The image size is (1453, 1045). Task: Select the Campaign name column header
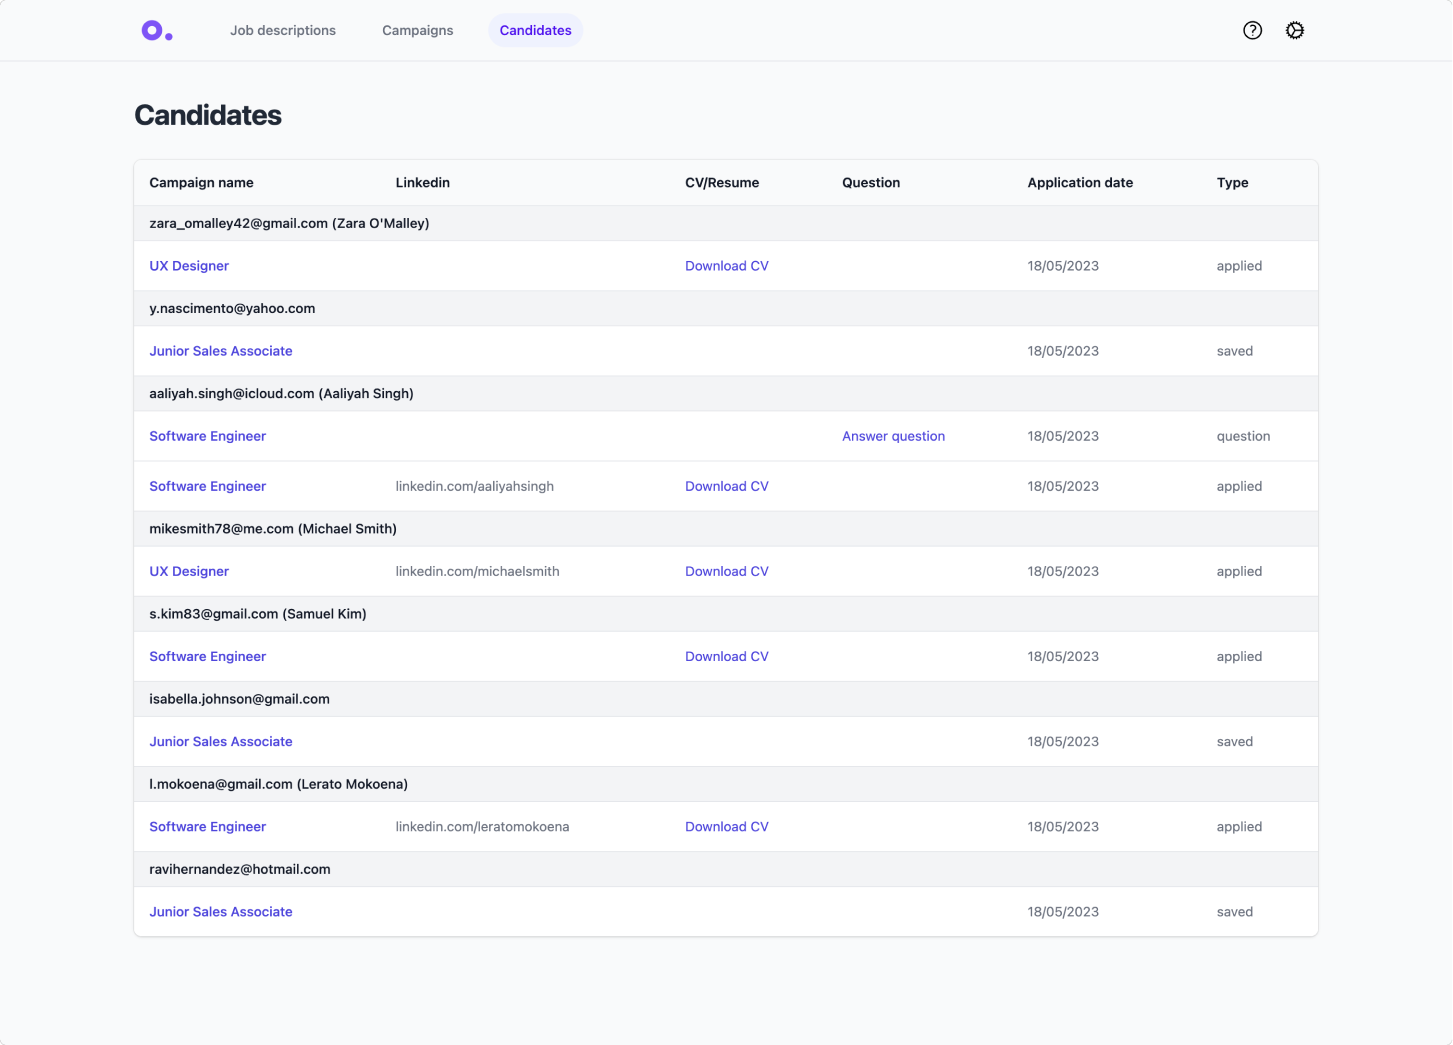(x=201, y=182)
